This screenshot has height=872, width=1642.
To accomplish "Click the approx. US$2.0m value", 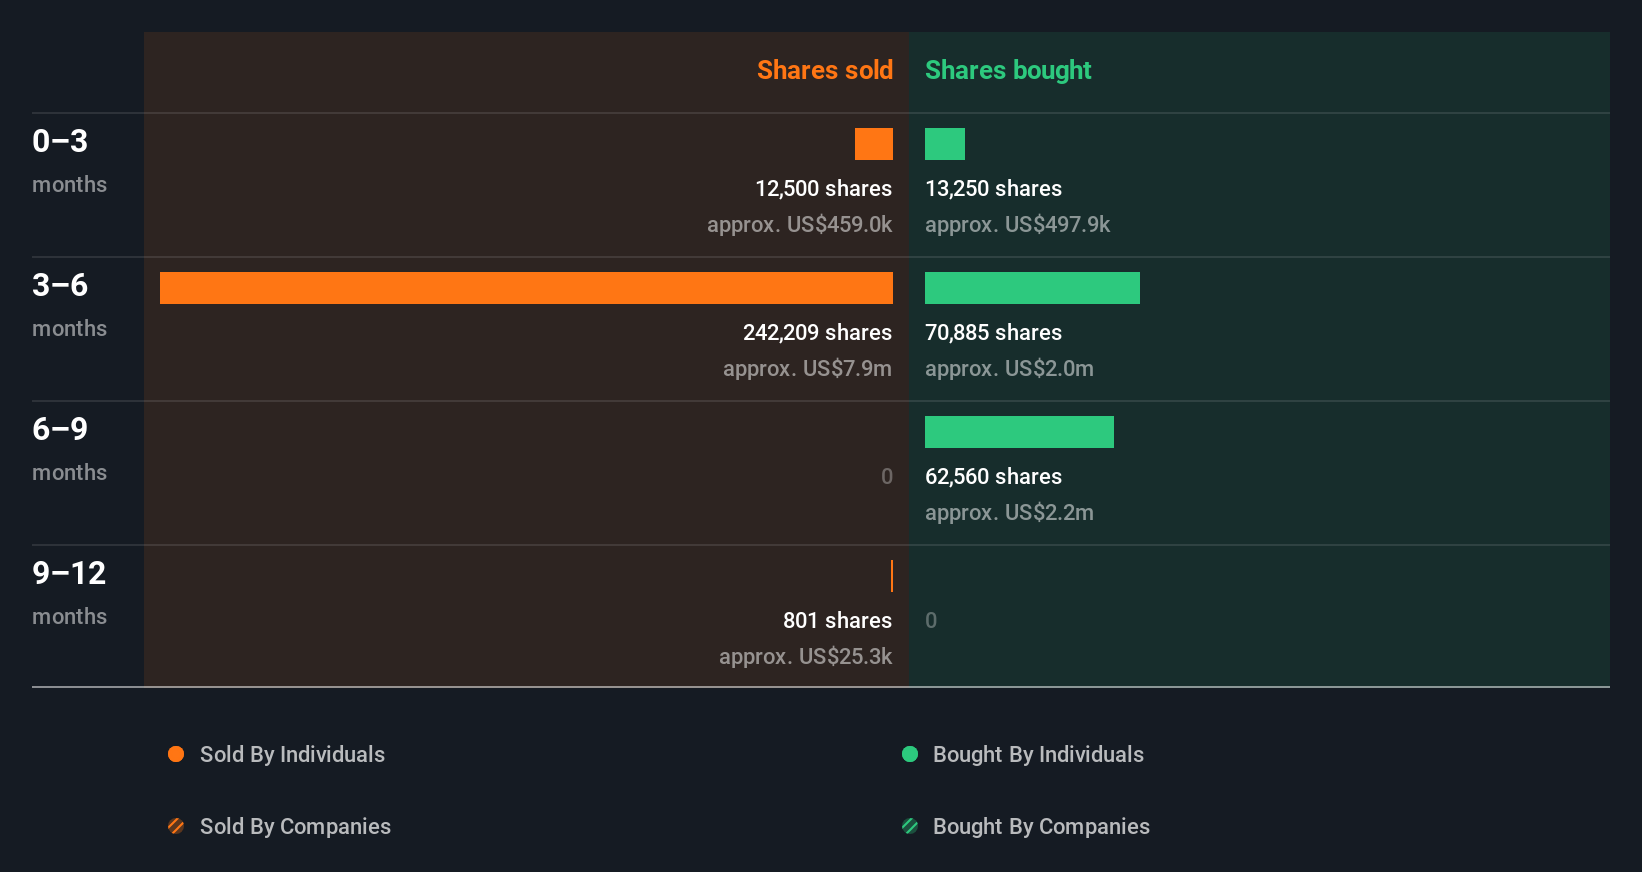I will click(1009, 368).
